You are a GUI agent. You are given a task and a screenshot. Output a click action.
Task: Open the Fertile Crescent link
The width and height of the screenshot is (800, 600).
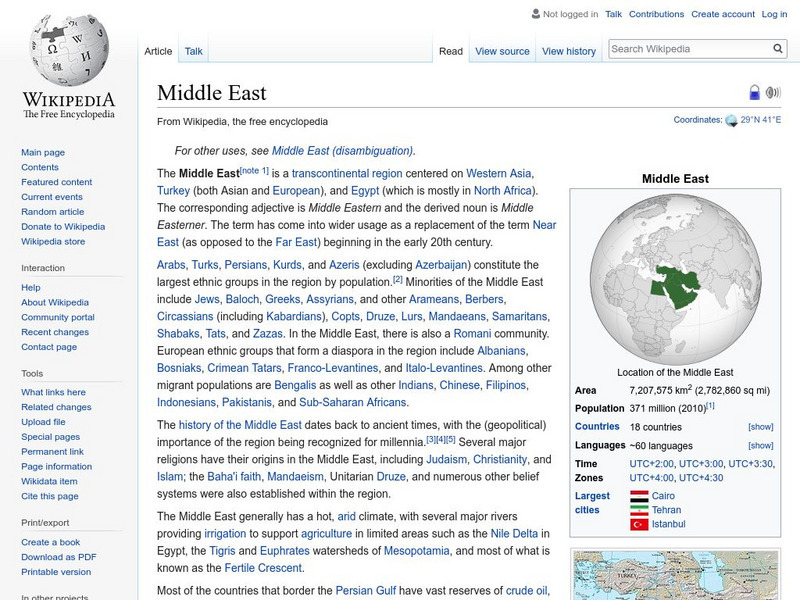pyautogui.click(x=263, y=568)
